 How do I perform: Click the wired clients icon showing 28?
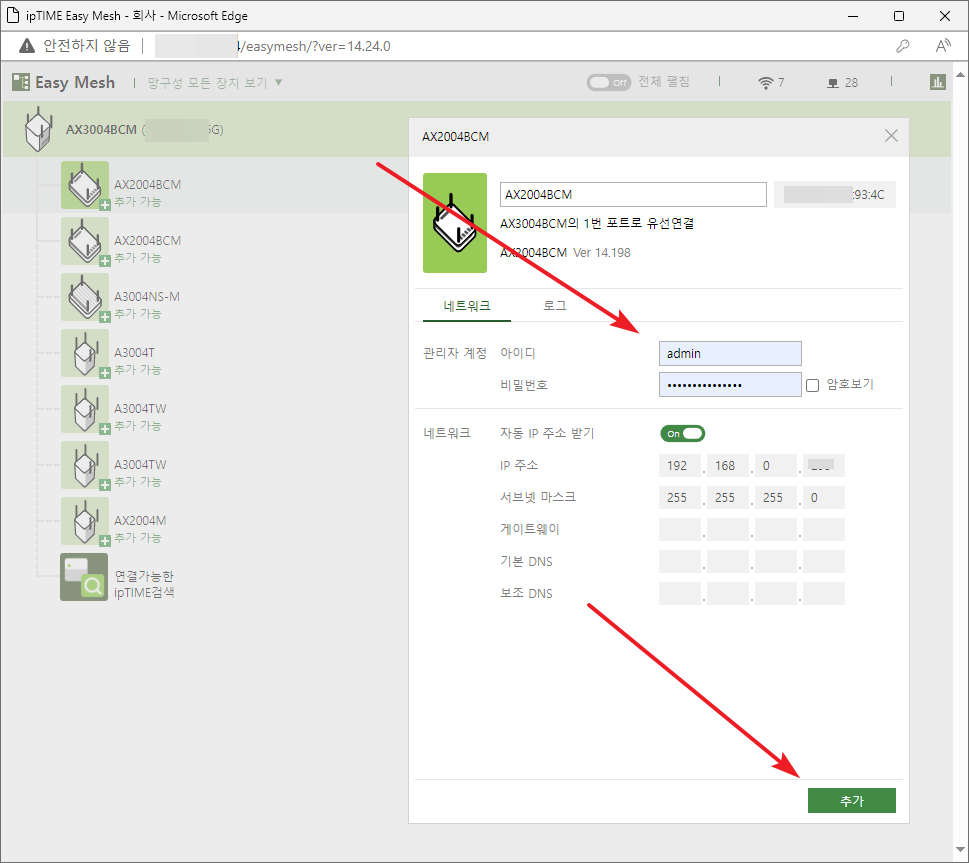833,83
